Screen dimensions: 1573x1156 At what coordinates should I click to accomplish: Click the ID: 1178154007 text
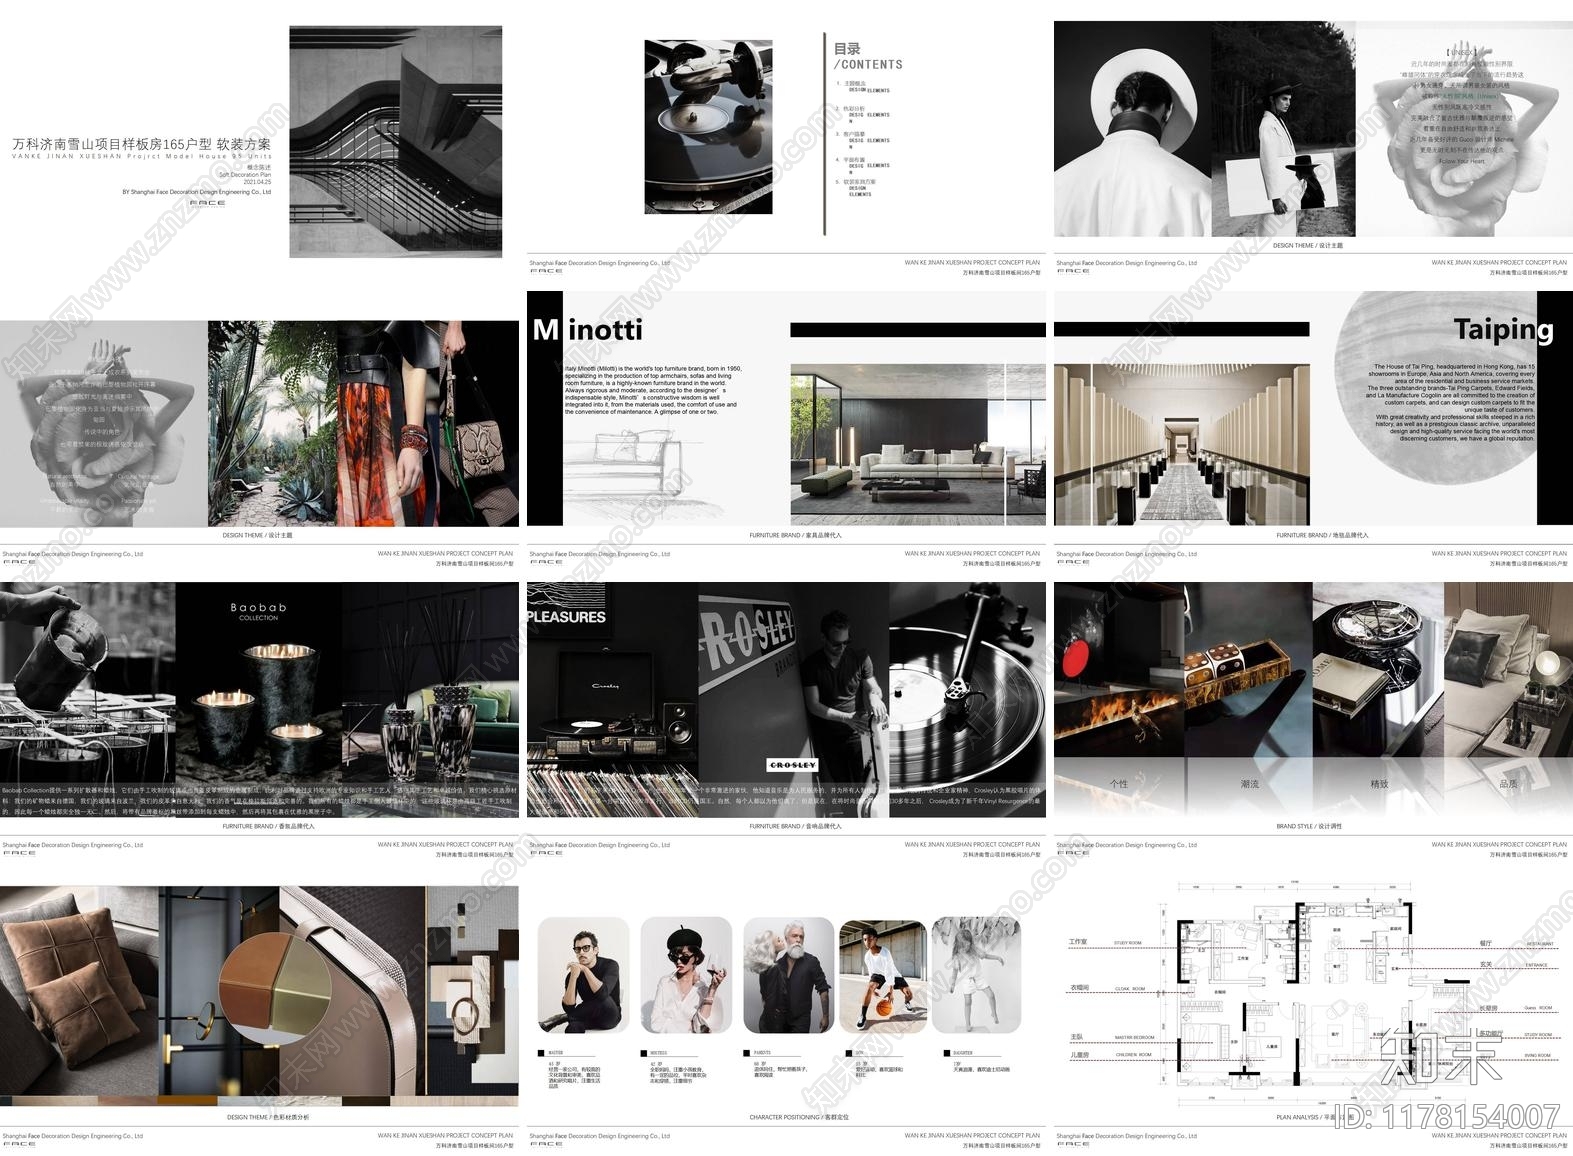(1447, 1116)
